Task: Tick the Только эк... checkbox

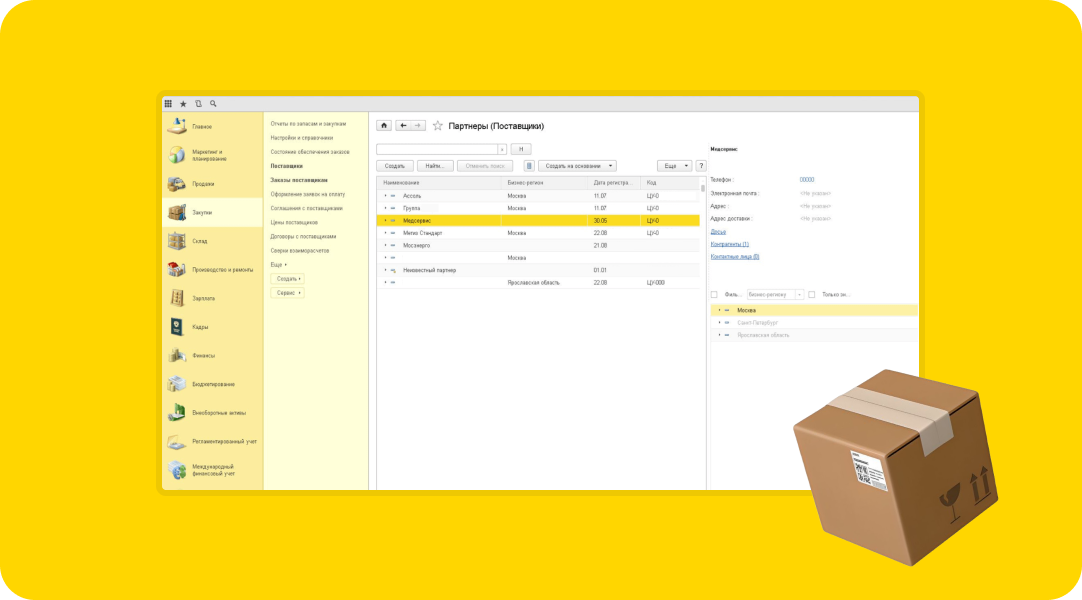Action: 812,295
